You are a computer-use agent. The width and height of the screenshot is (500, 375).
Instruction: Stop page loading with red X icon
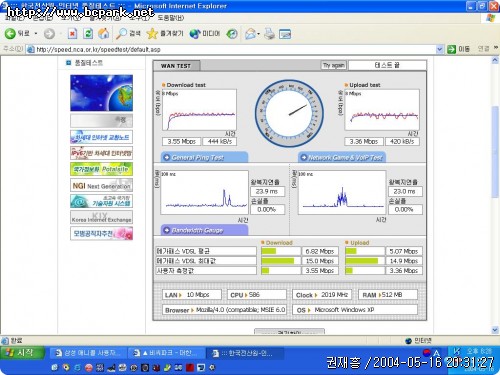72,34
